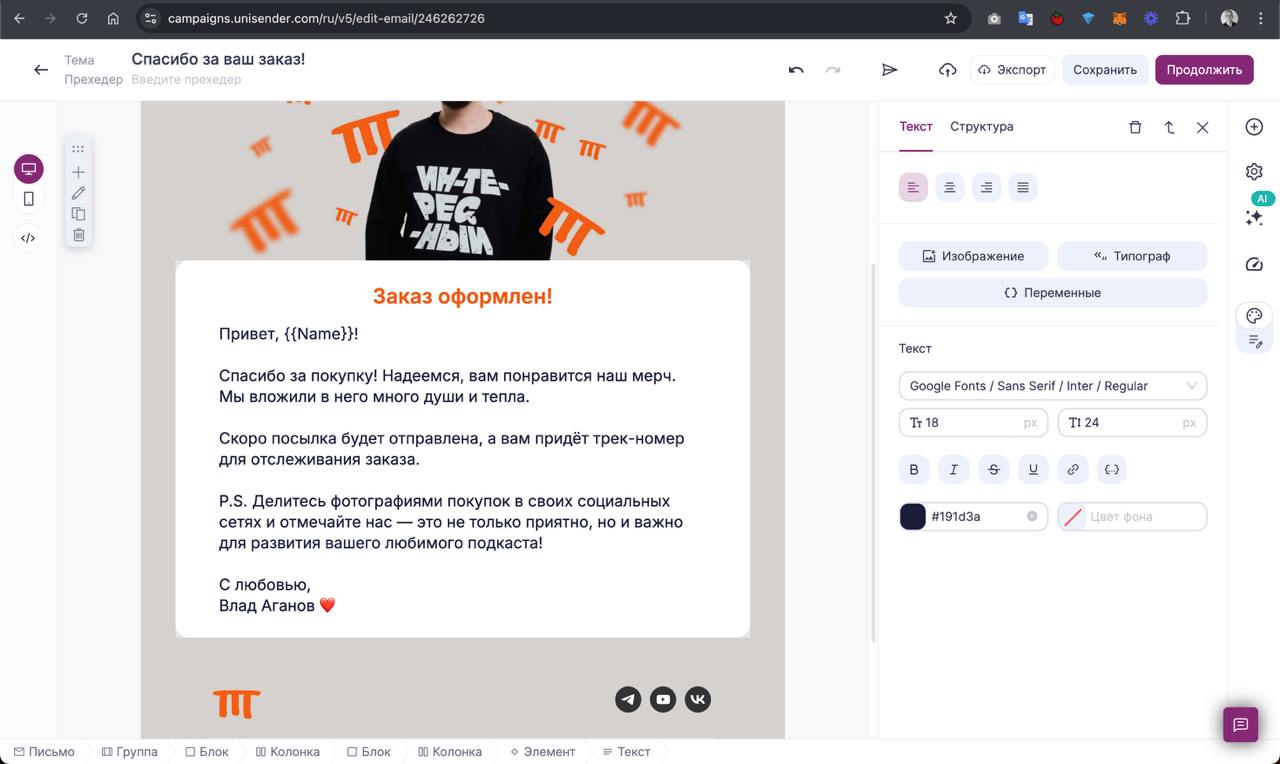This screenshot has width=1280, height=764.
Task: Go back using the editor's left arrow
Action: [41, 70]
